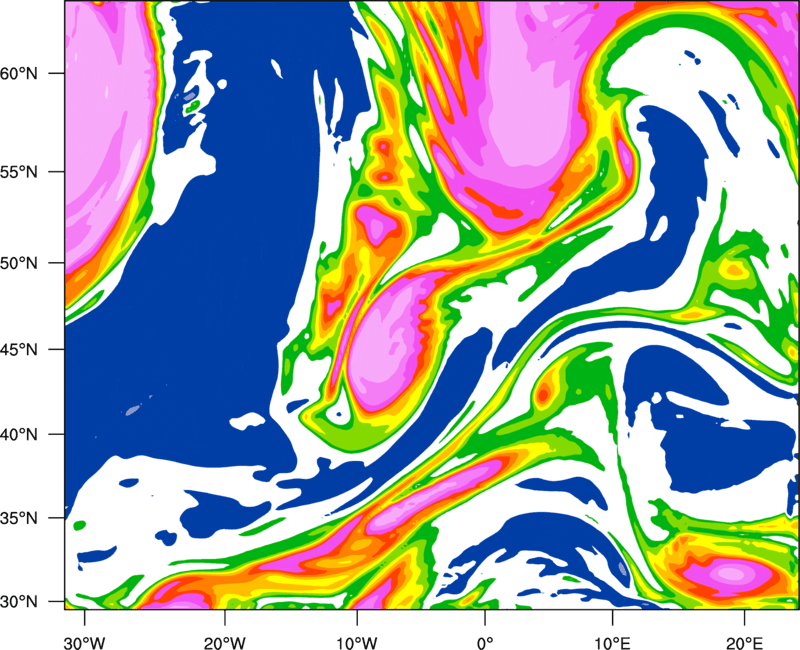Click the 20°E longitude label
Screen dimensions: 800x650
pos(744,643)
